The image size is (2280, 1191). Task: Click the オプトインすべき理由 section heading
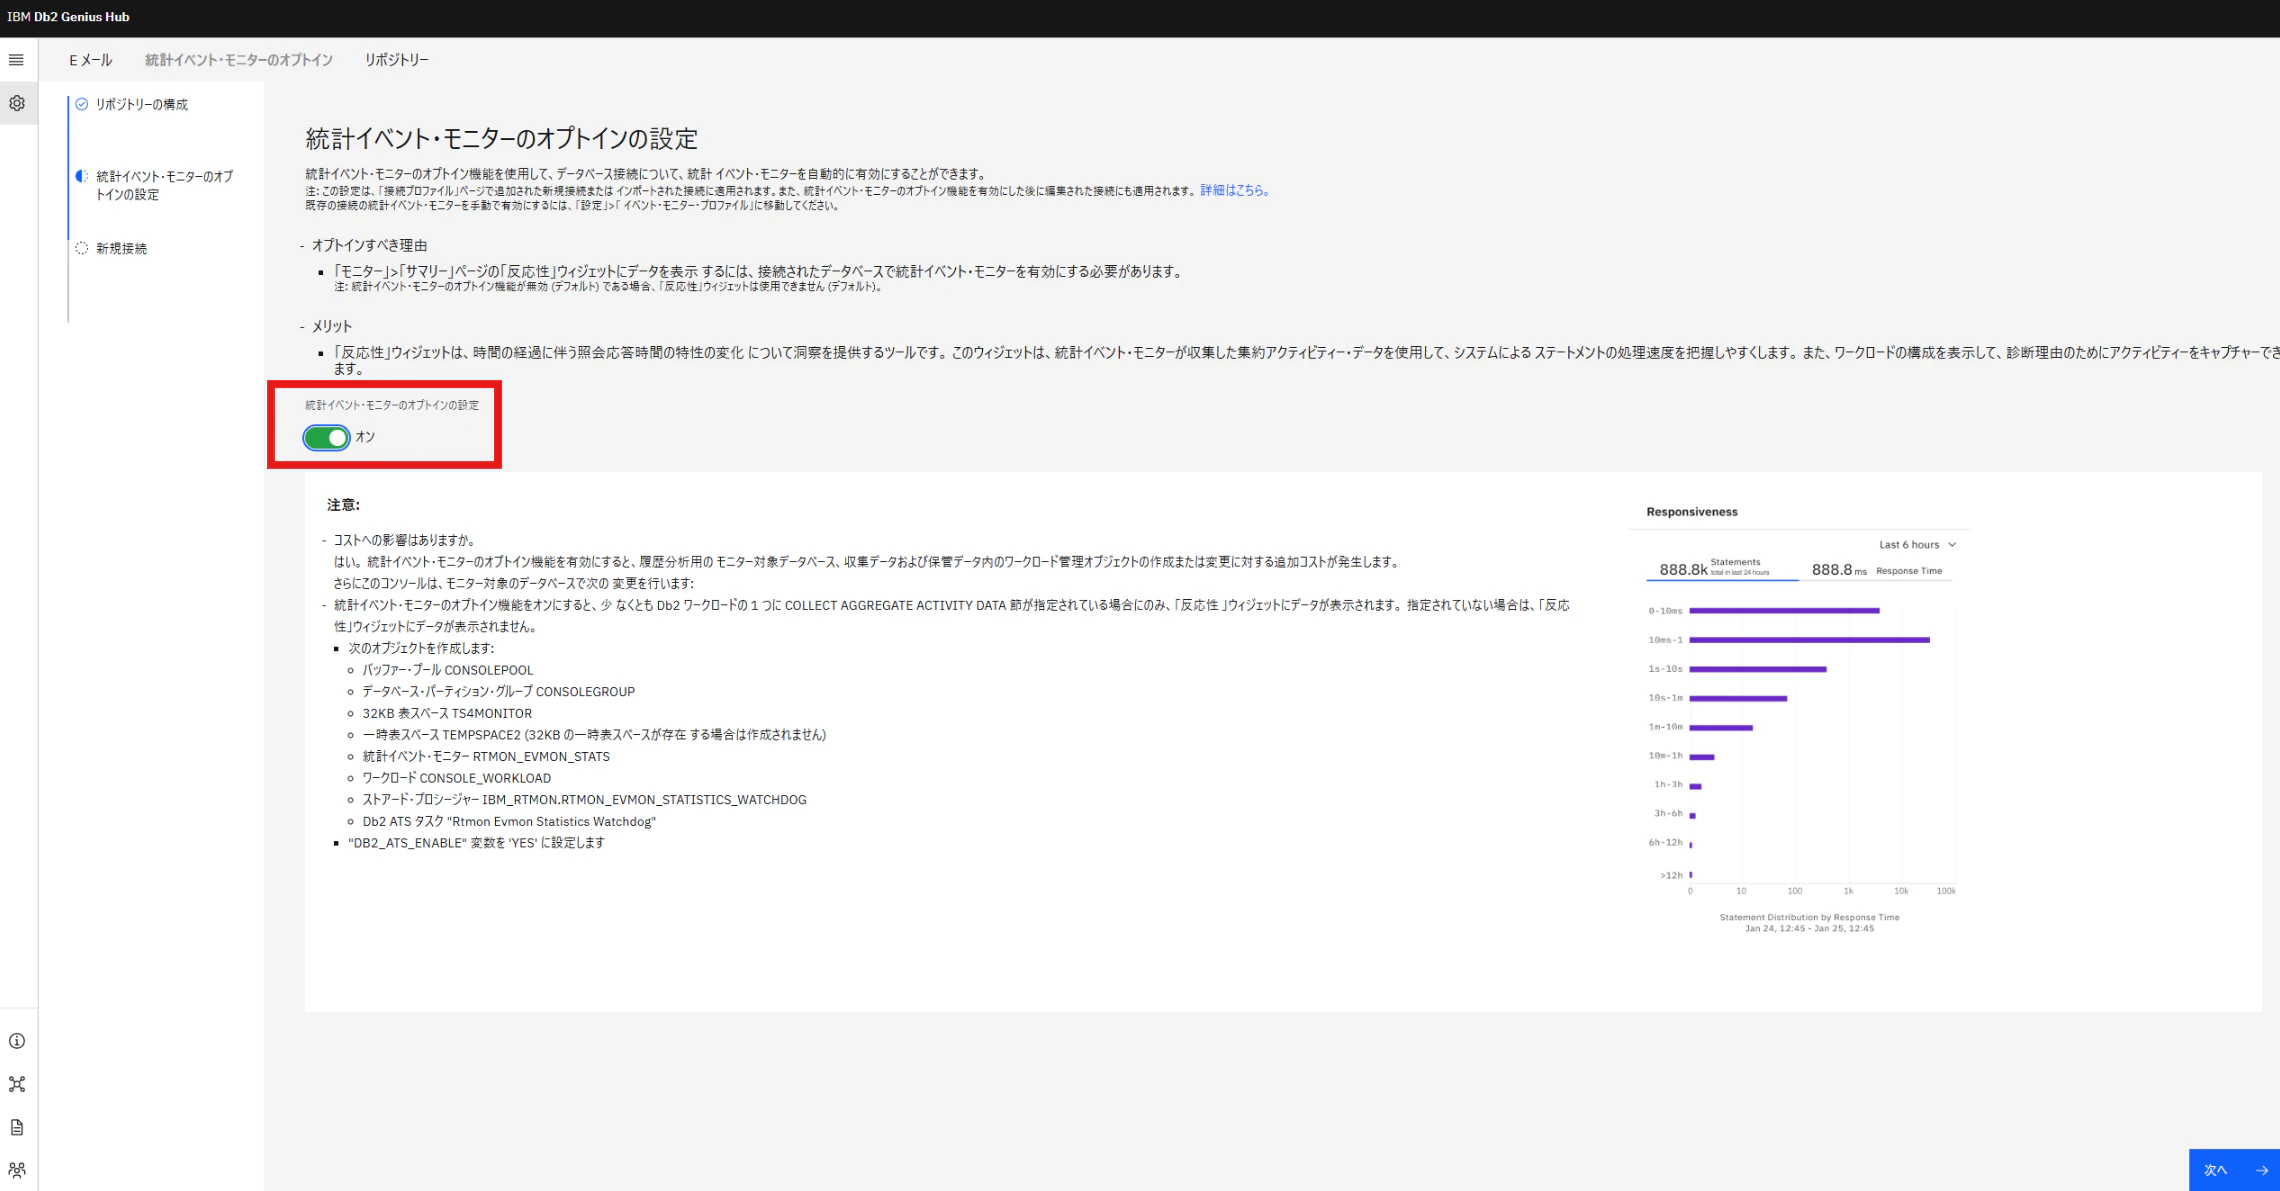(369, 245)
